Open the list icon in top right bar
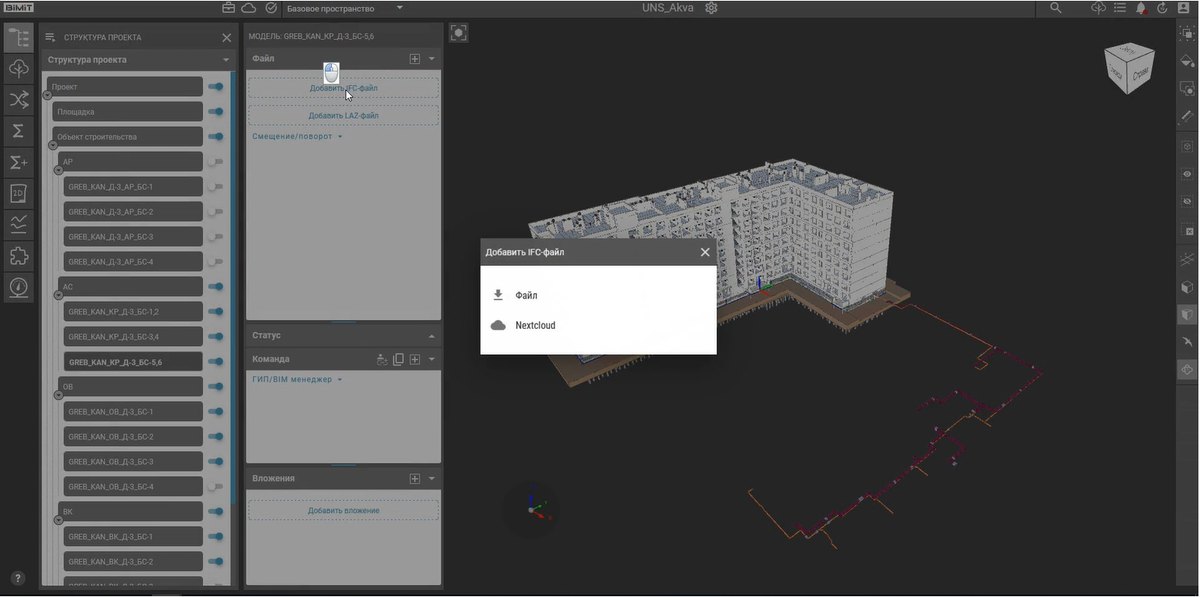 [x=1119, y=8]
